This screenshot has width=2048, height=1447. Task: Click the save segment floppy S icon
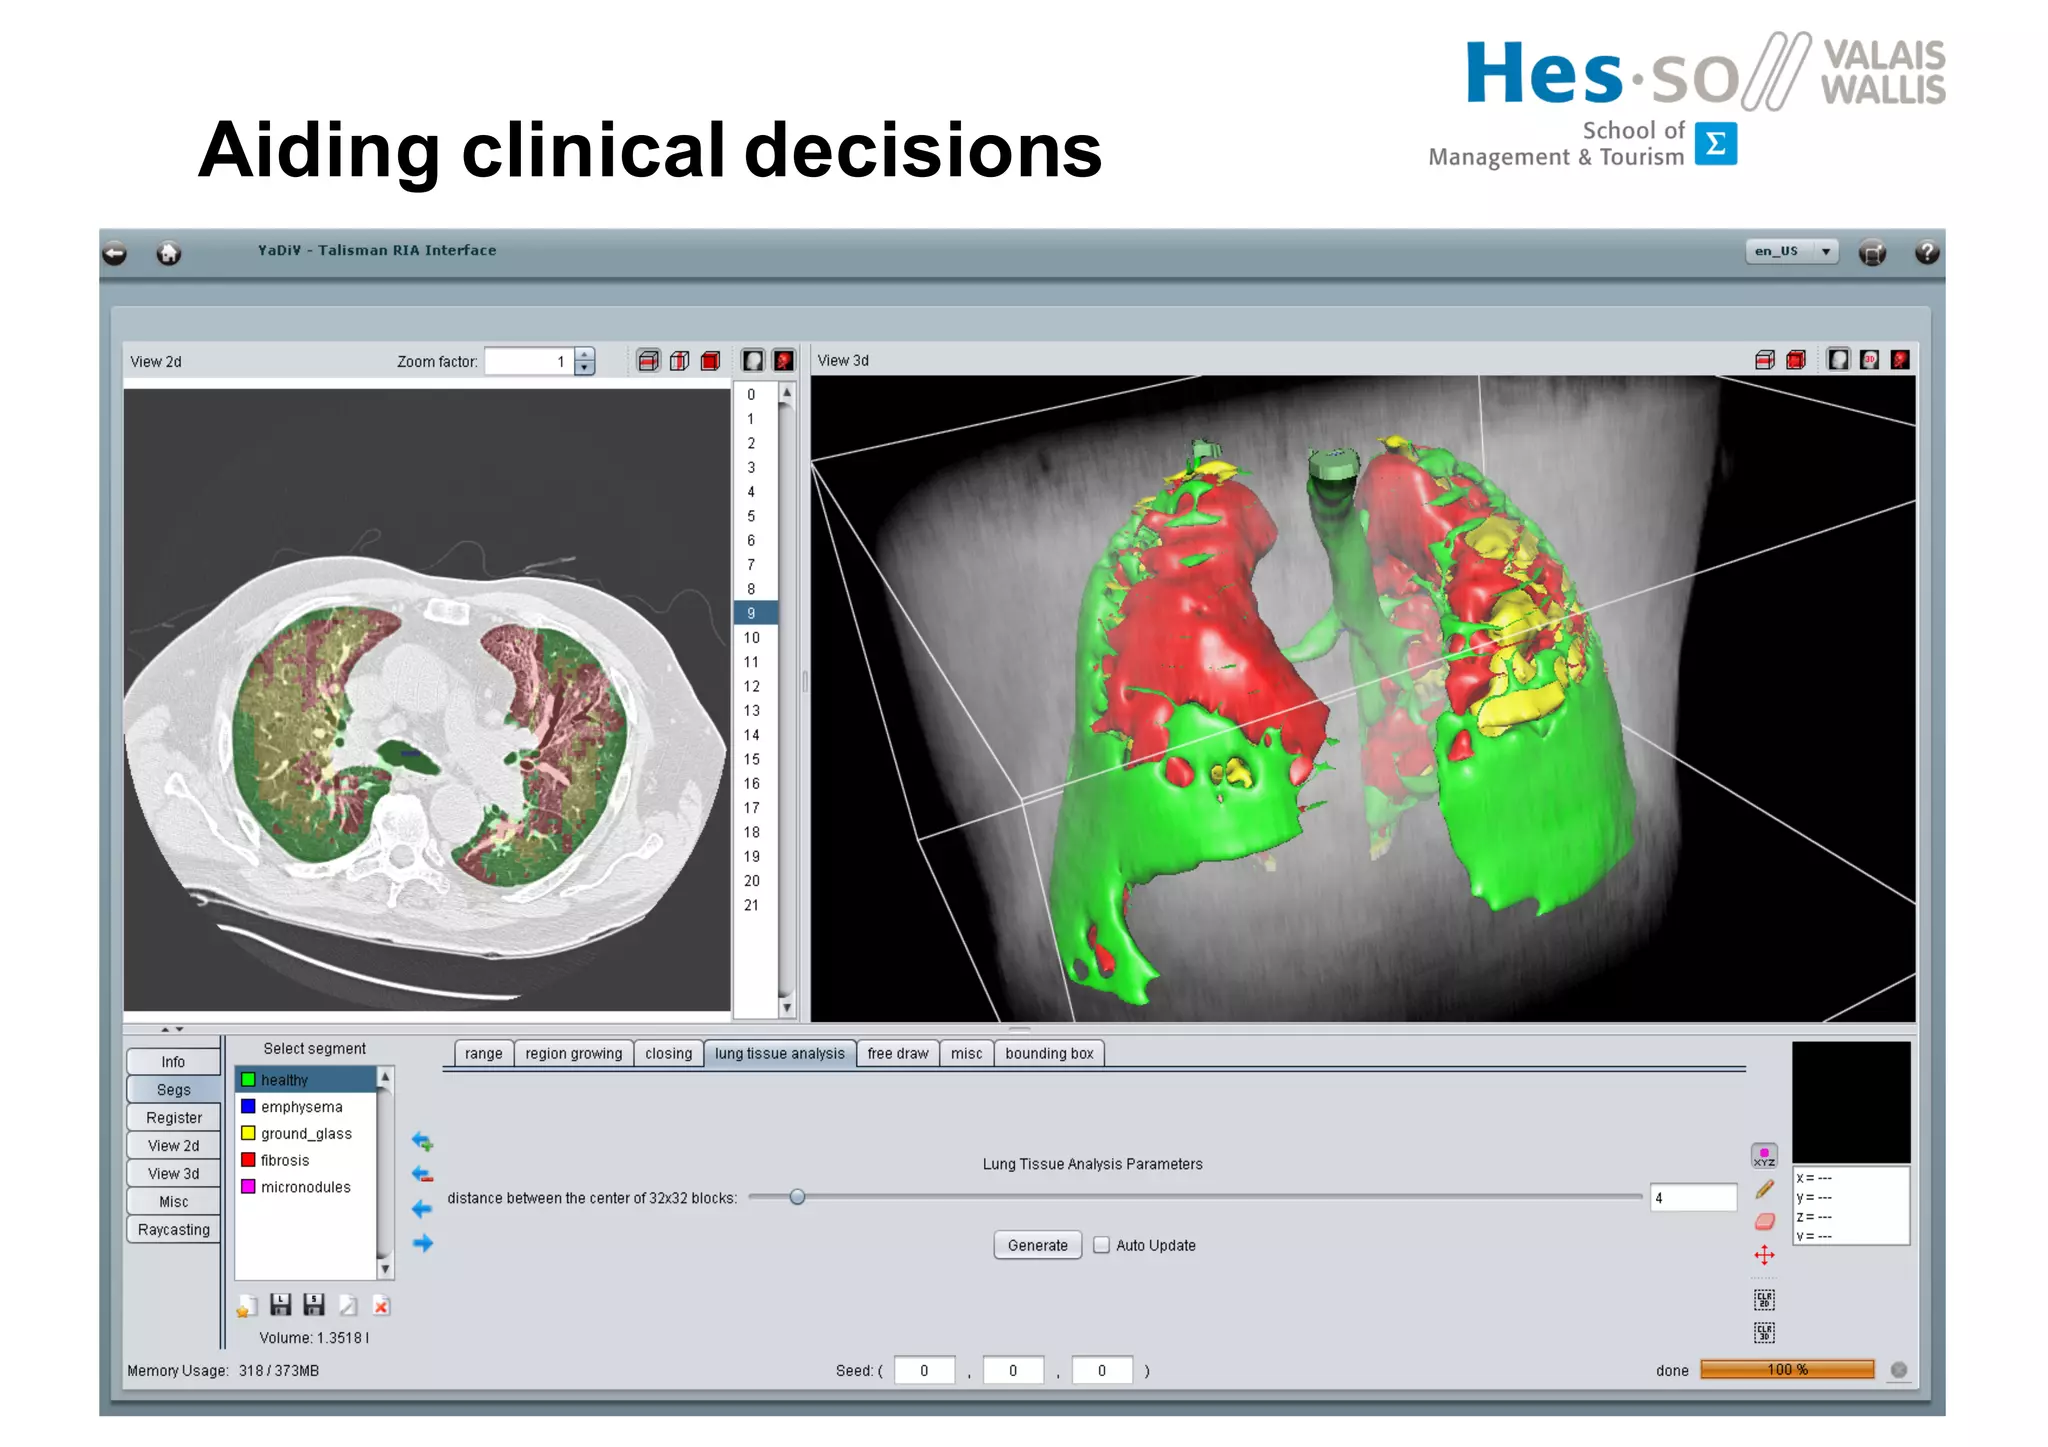(314, 1305)
